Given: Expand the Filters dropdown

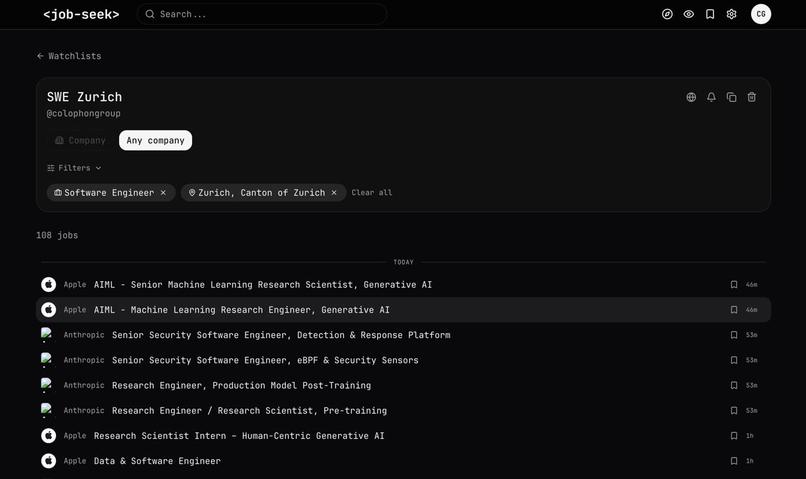Looking at the screenshot, I should pyautogui.click(x=74, y=168).
